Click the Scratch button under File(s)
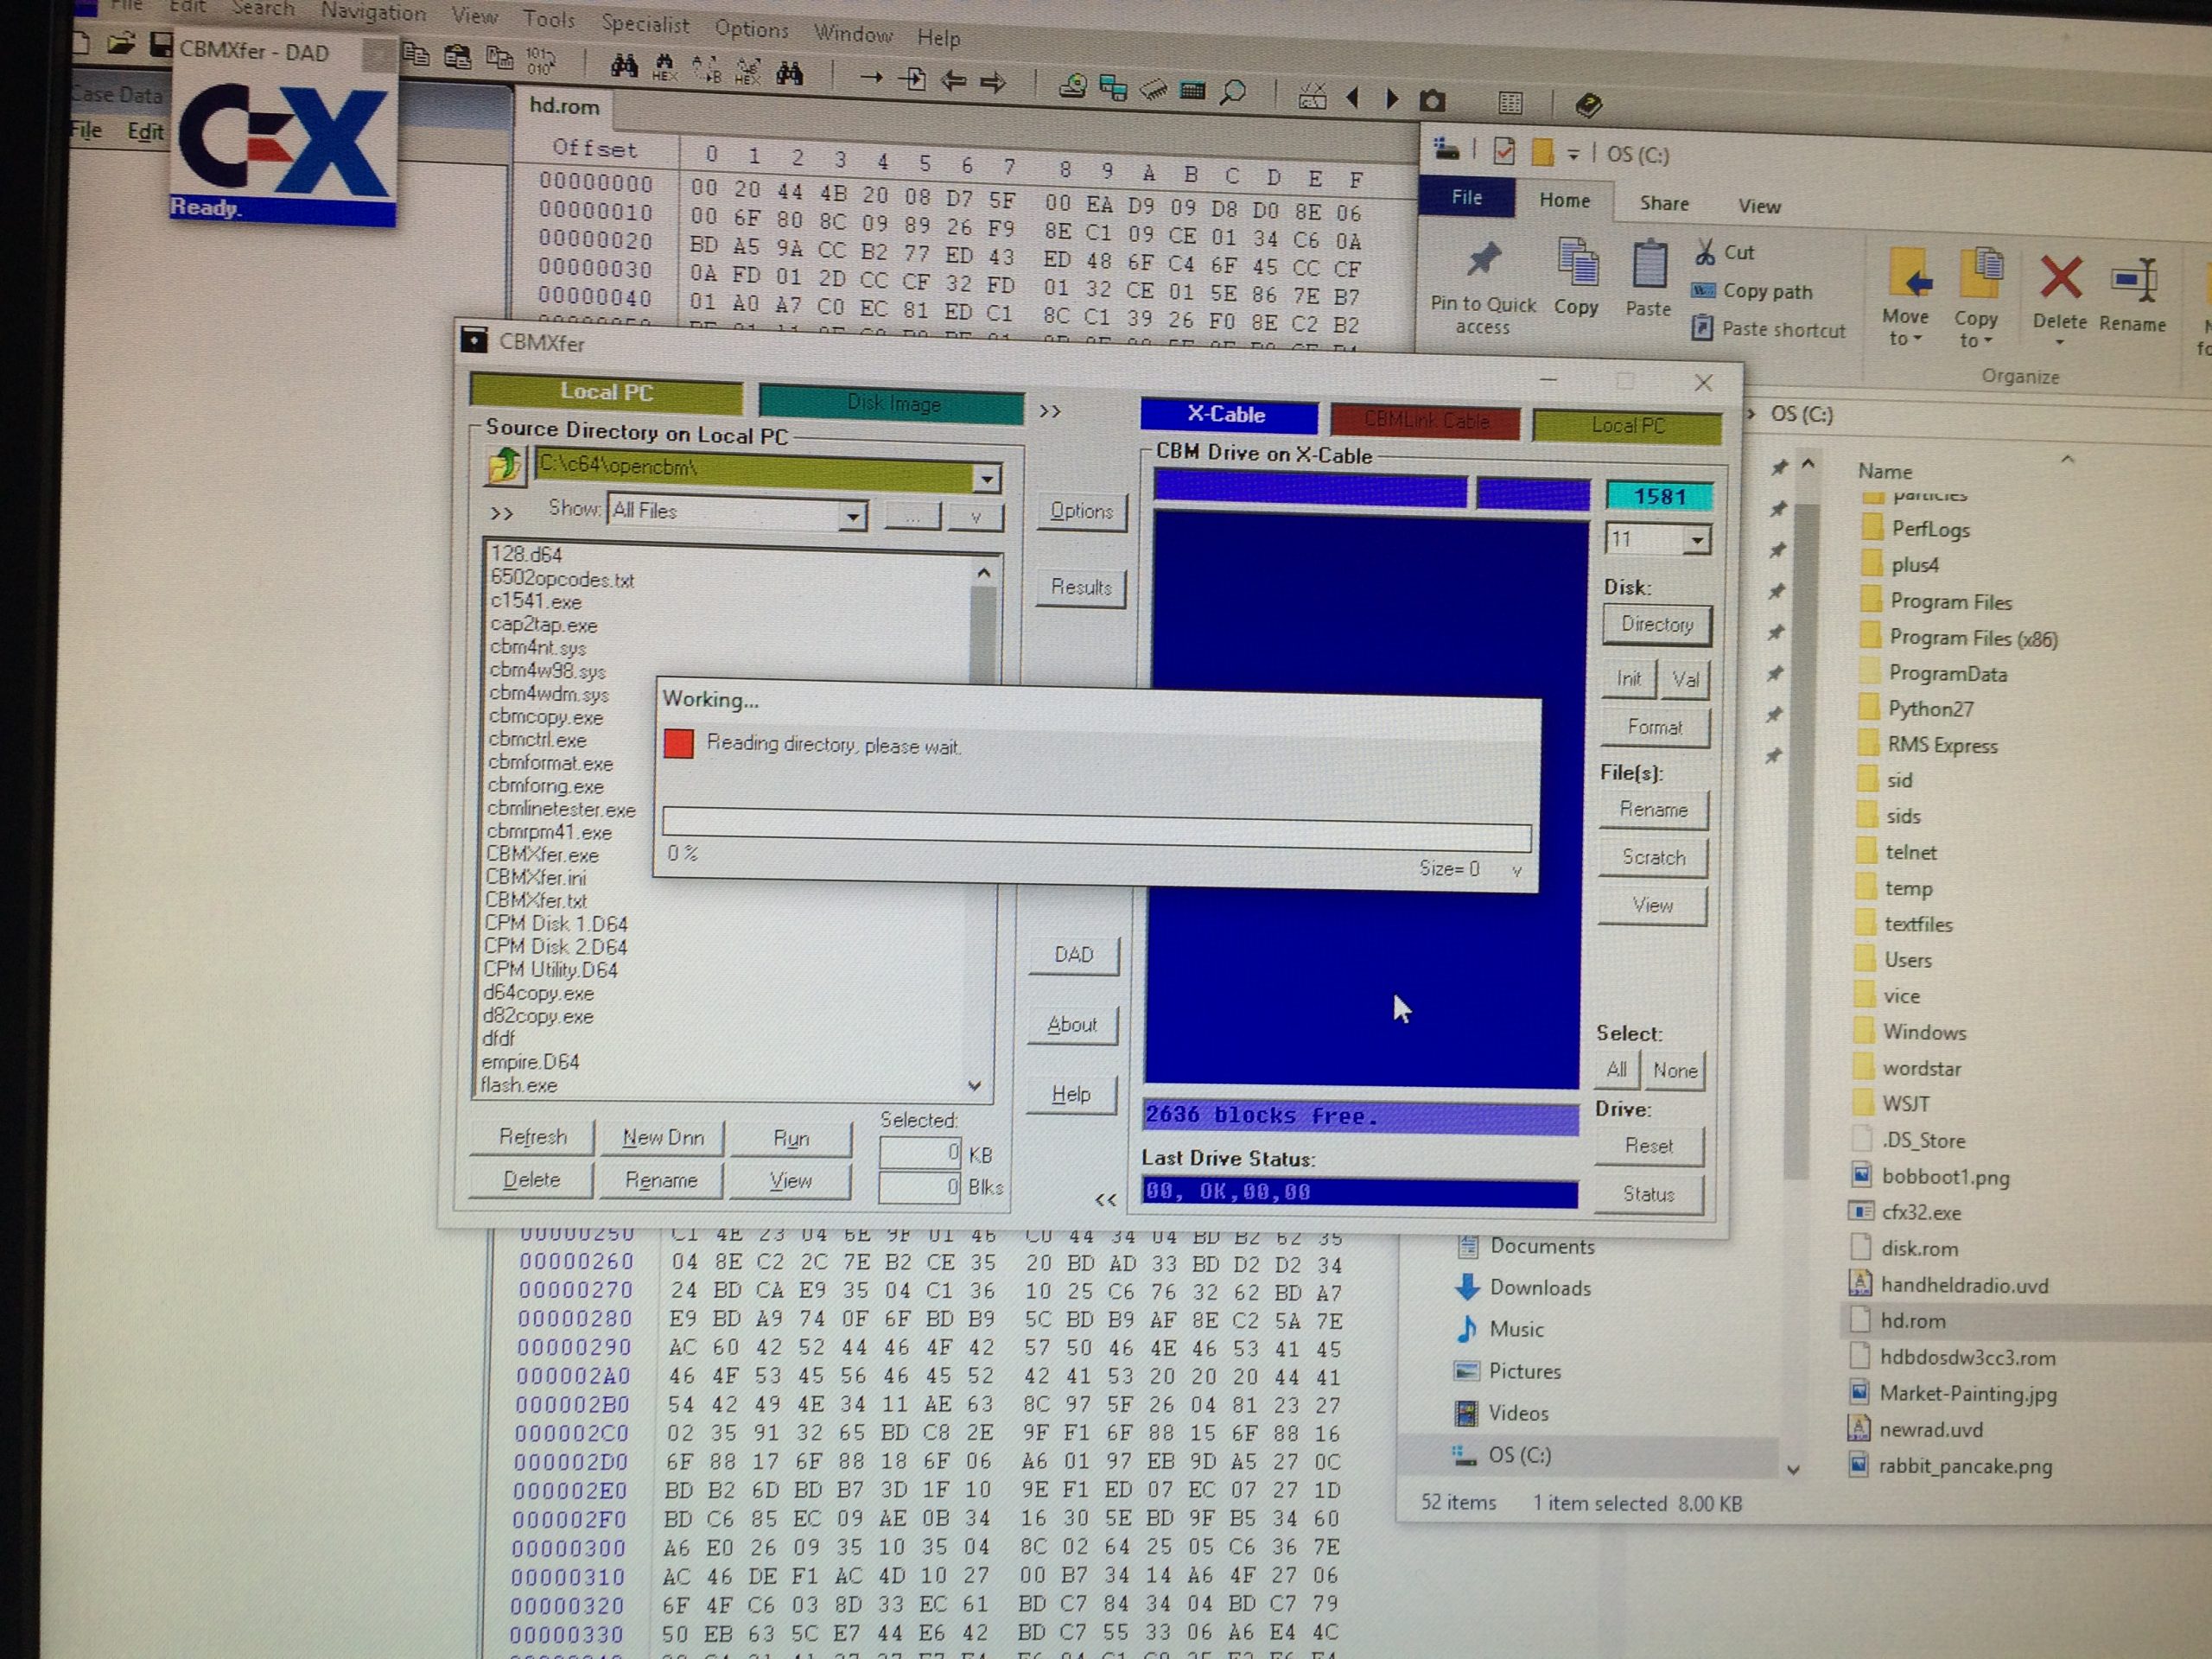Screen dimensions: 2212x1659 pyautogui.click(x=1653, y=857)
